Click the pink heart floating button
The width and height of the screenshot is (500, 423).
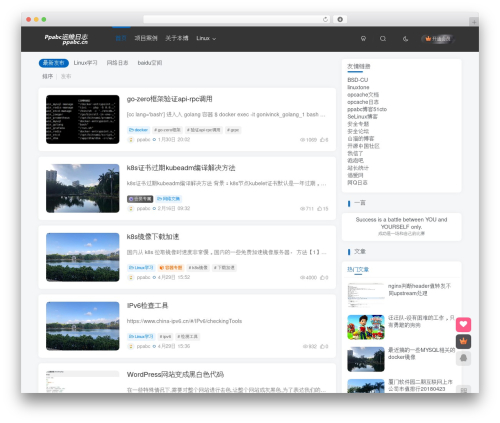[x=463, y=324]
